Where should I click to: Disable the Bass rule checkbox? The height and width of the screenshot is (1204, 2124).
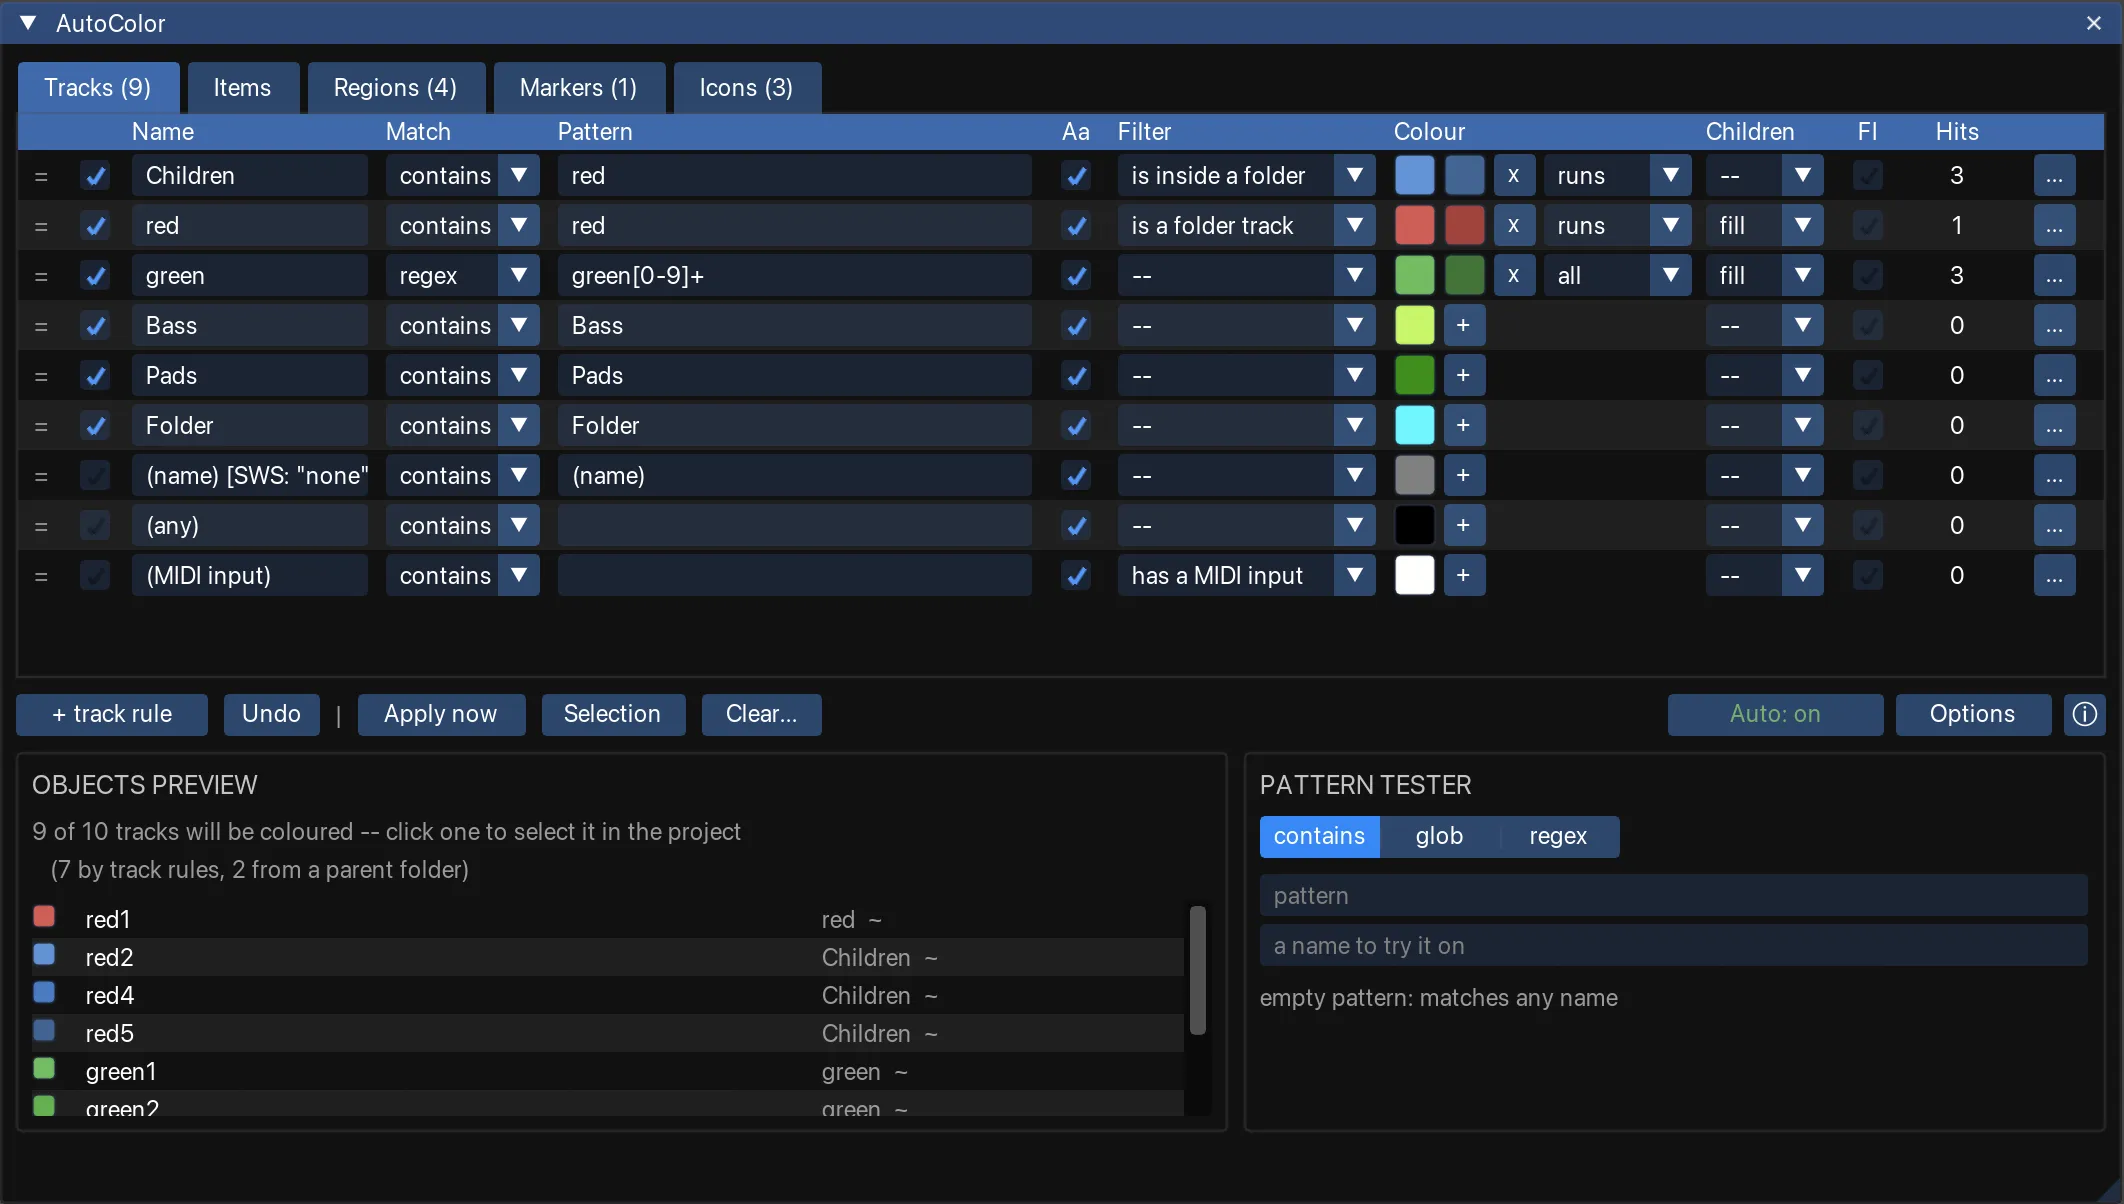(x=96, y=326)
